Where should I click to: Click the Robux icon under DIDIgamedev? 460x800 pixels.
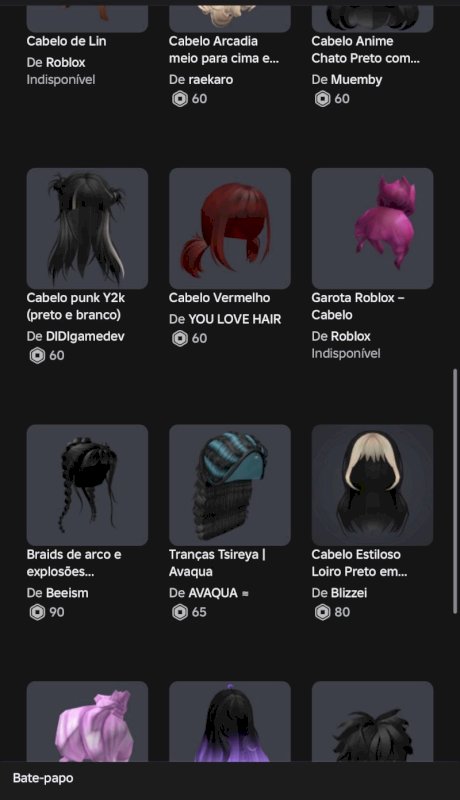[37, 355]
